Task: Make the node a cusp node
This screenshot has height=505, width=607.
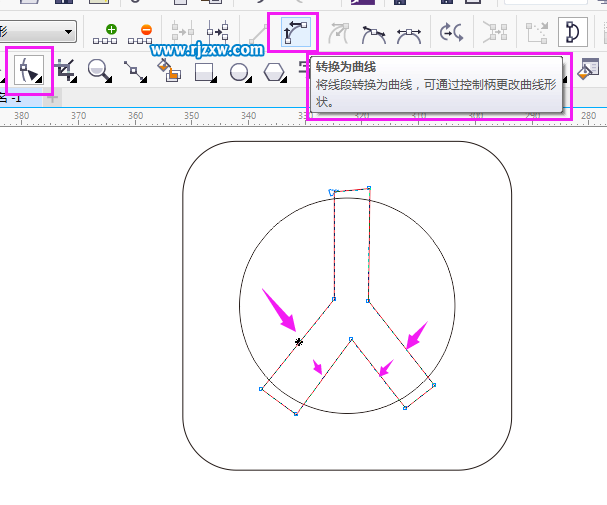Action: point(339,33)
